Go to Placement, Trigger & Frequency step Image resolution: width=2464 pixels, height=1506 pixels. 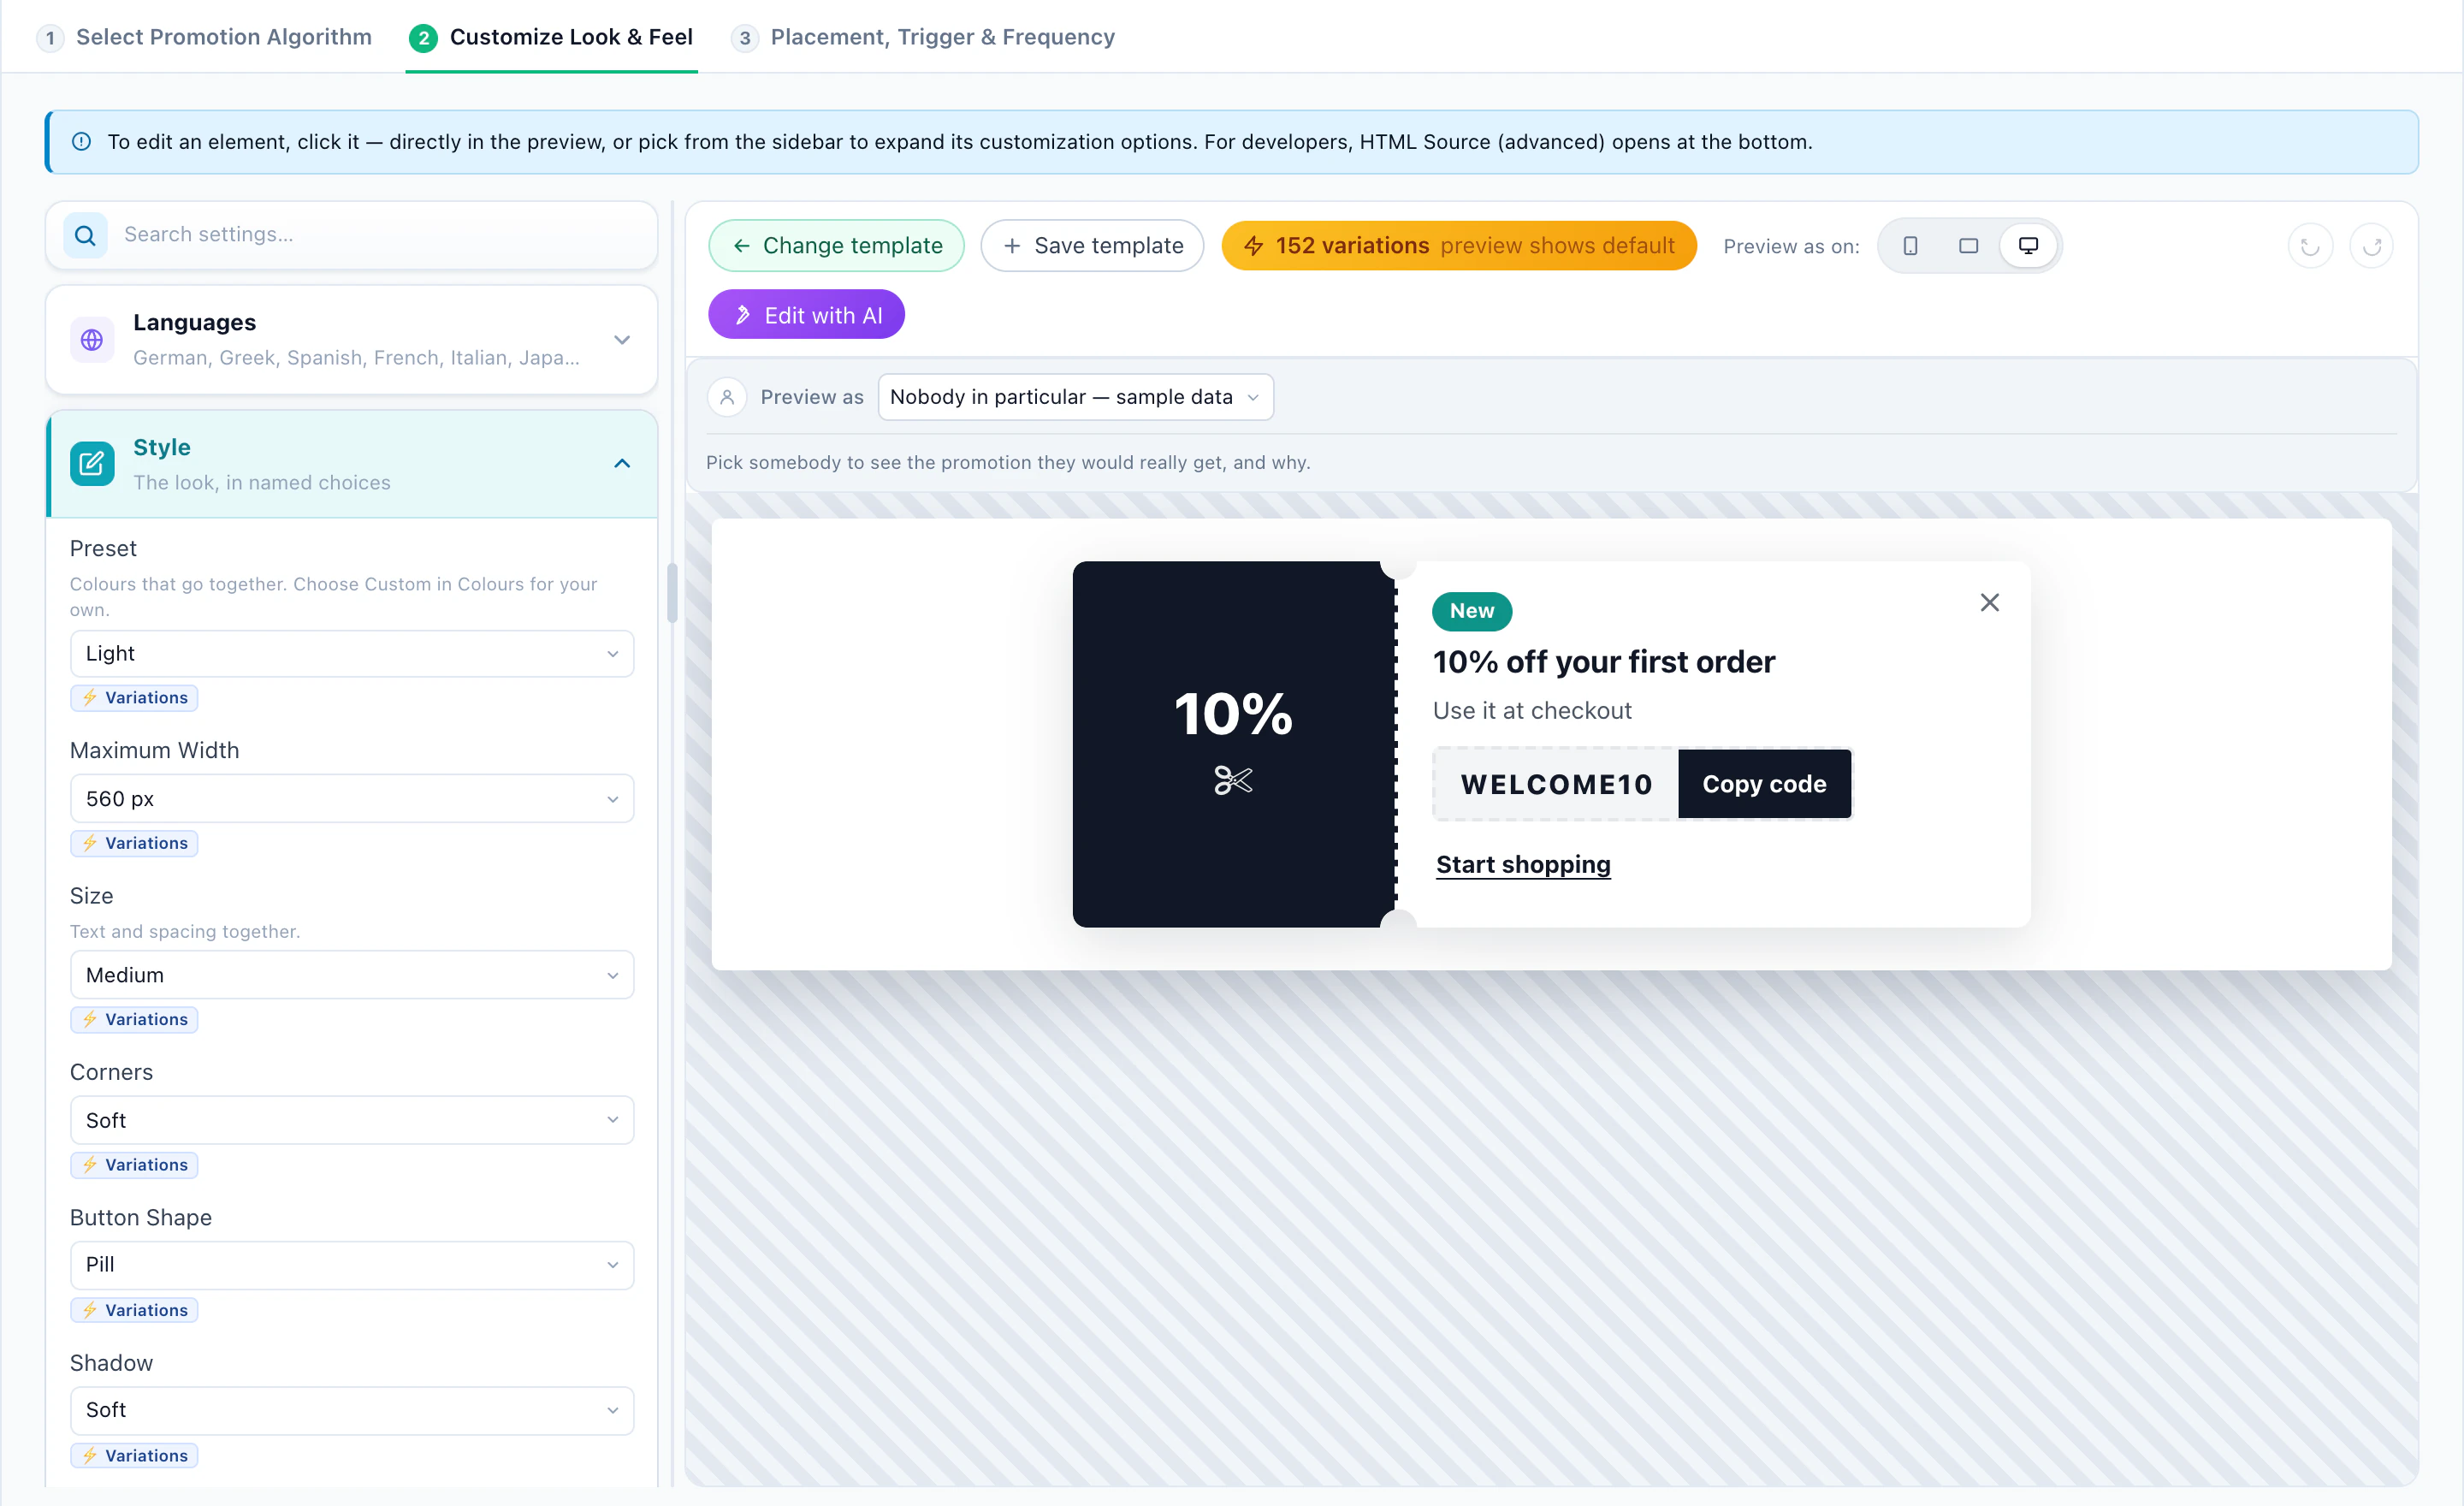(923, 37)
